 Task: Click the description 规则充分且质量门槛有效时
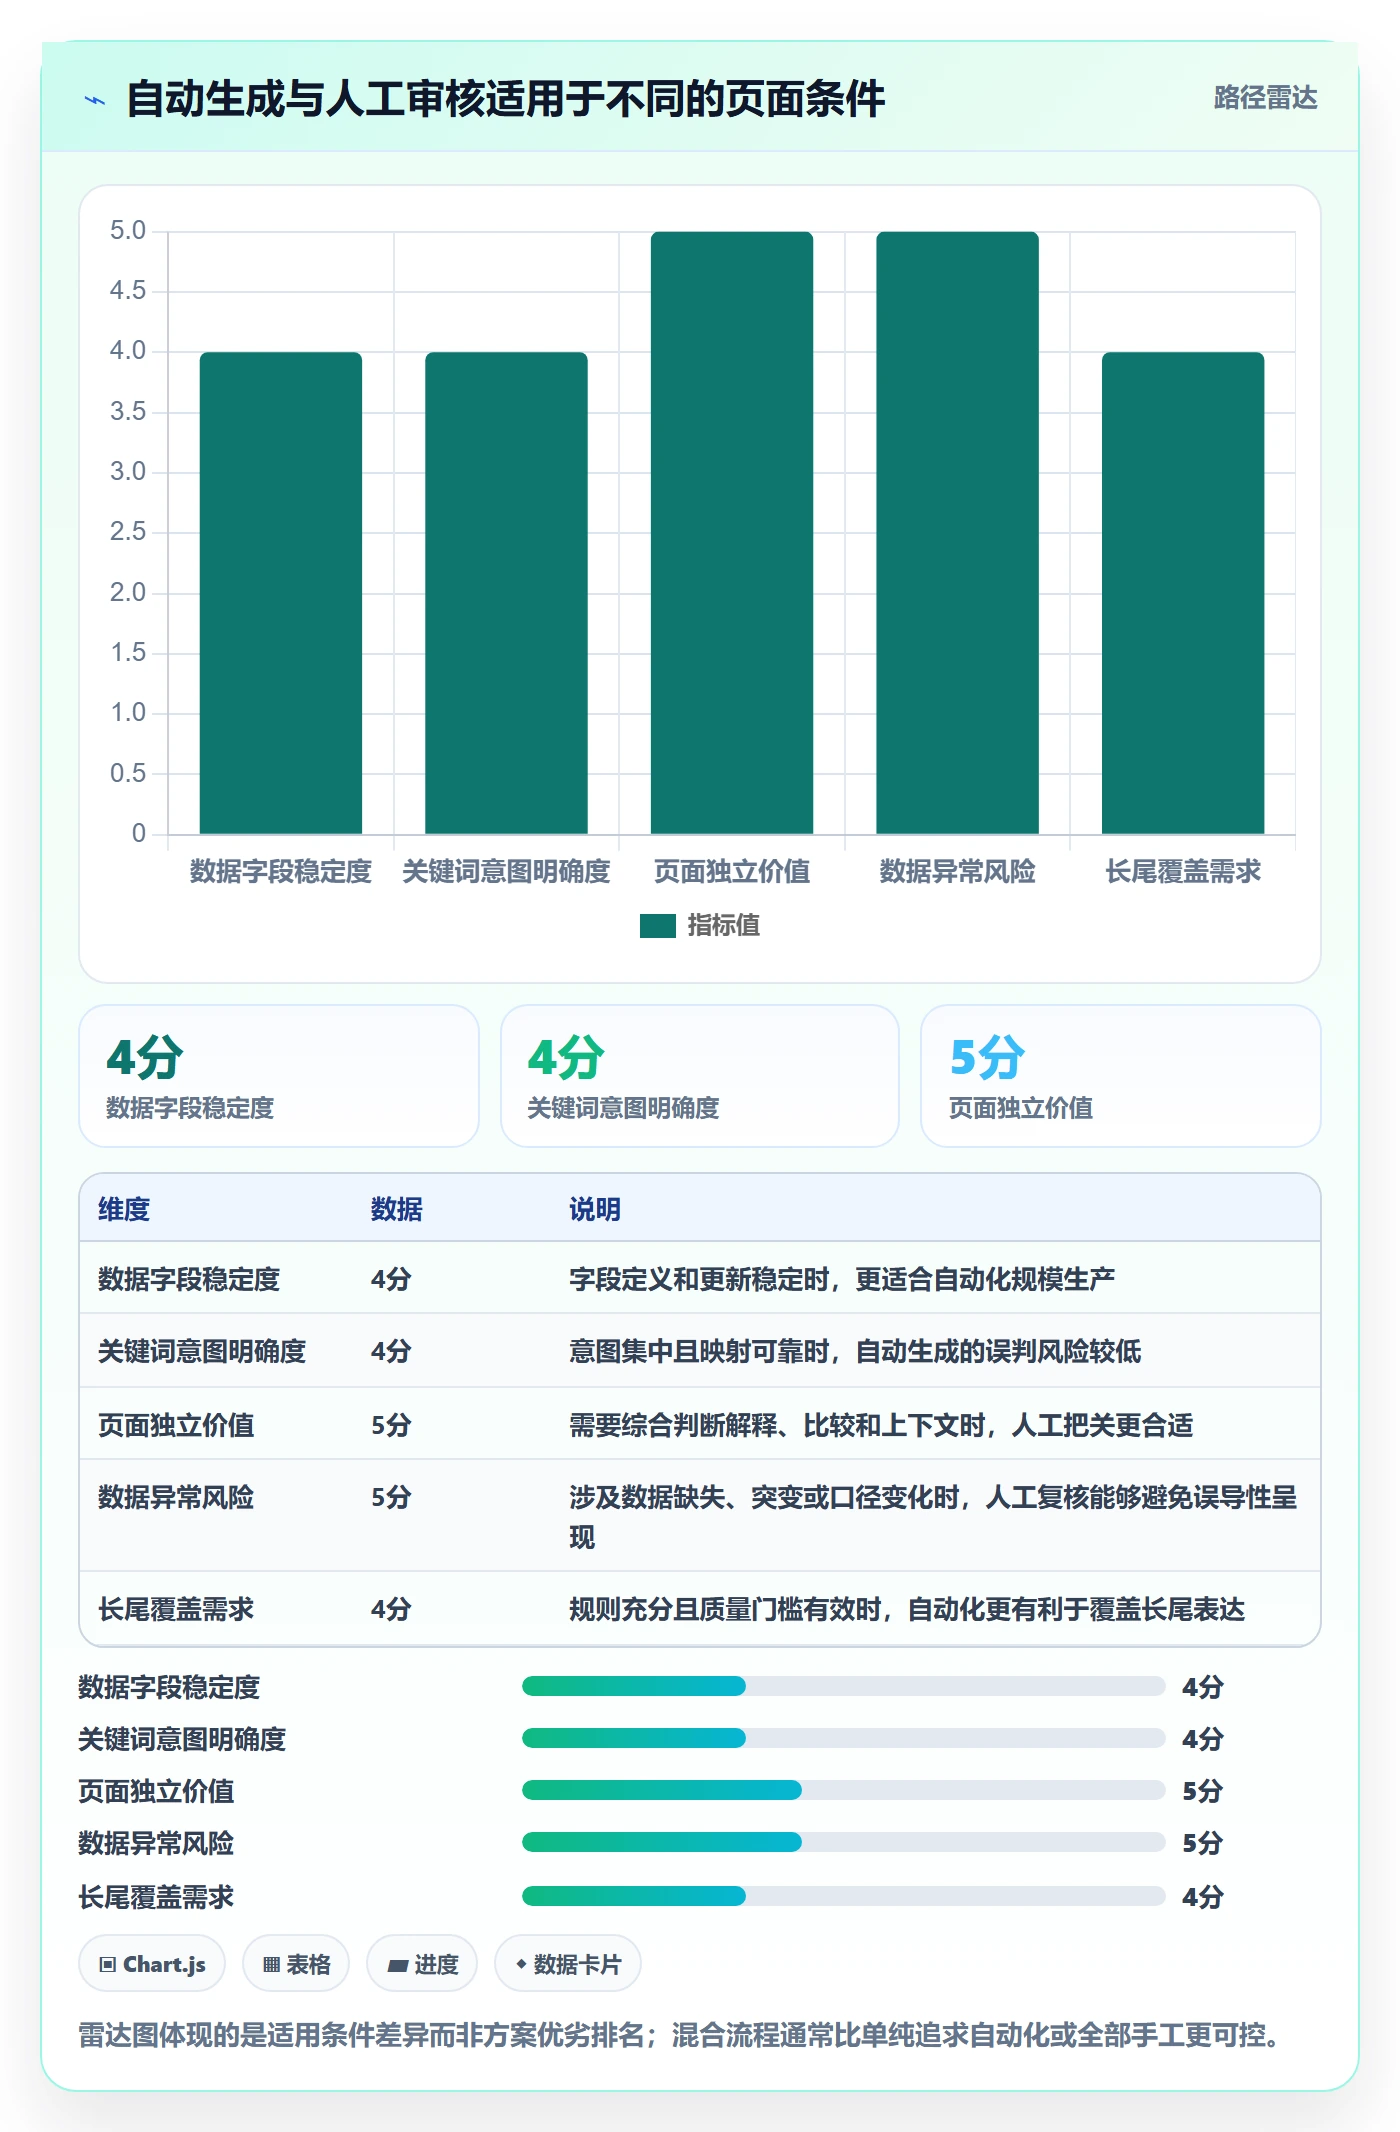pos(907,1610)
